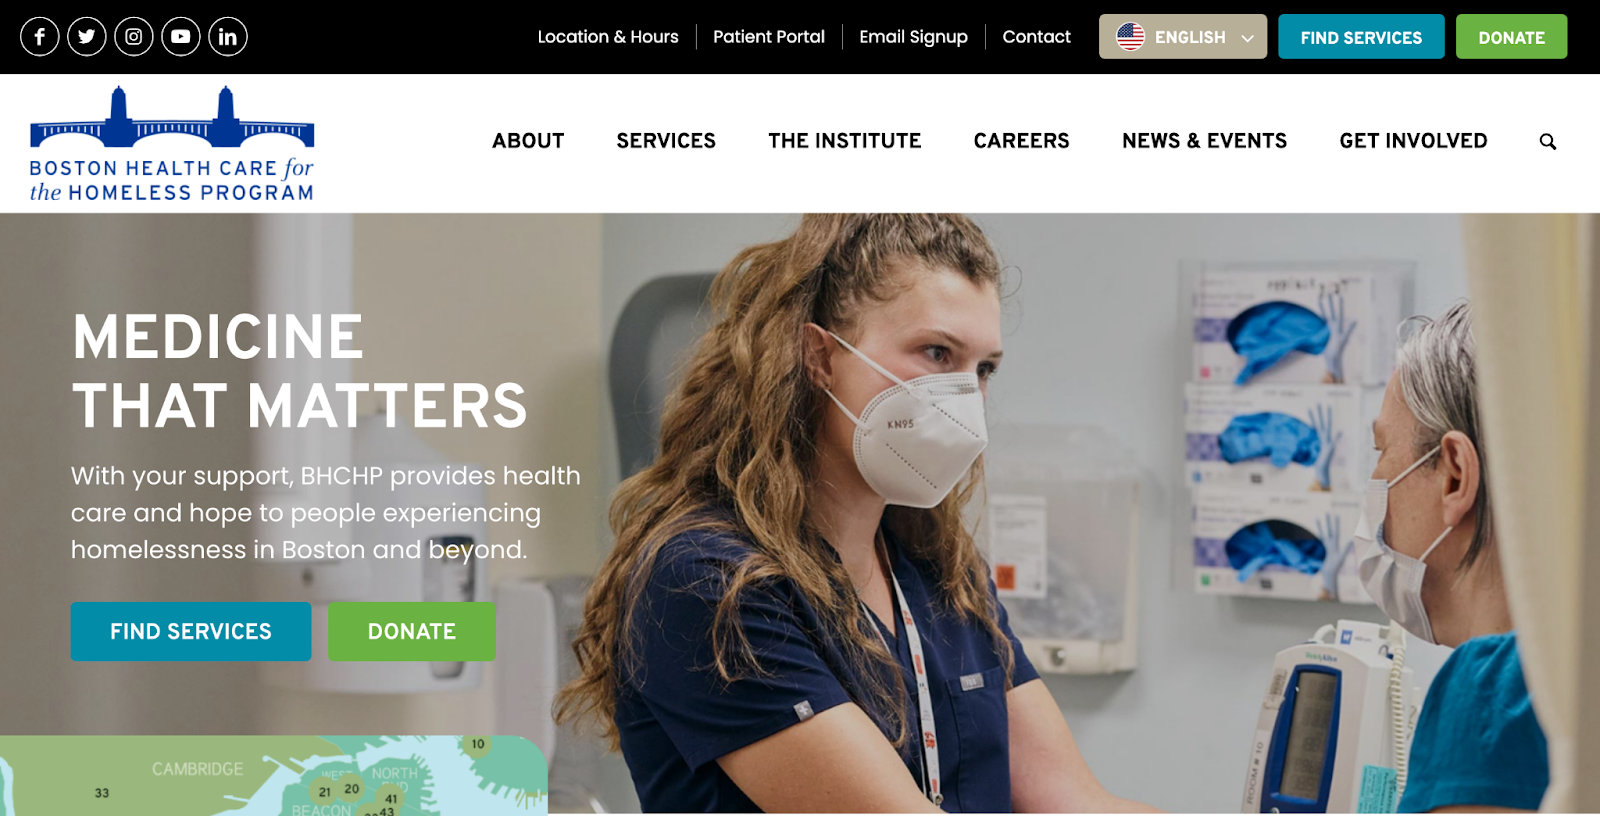The width and height of the screenshot is (1600, 816).
Task: Open the search magnifier icon
Action: pos(1548,142)
